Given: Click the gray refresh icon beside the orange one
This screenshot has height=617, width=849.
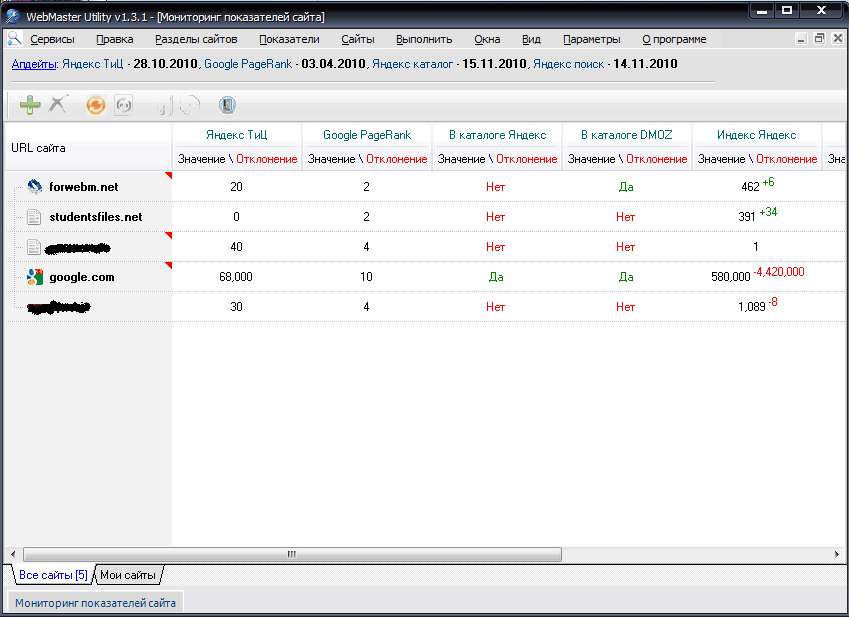Looking at the screenshot, I should (124, 105).
